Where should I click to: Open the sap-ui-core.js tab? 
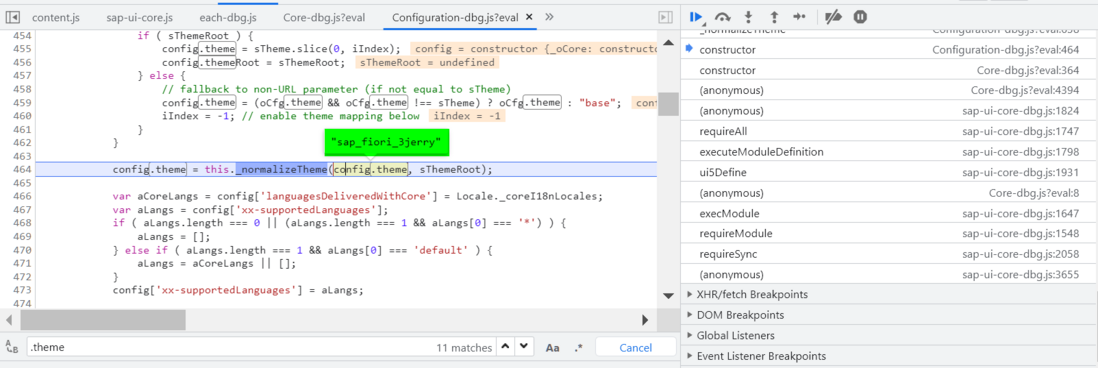point(139,17)
